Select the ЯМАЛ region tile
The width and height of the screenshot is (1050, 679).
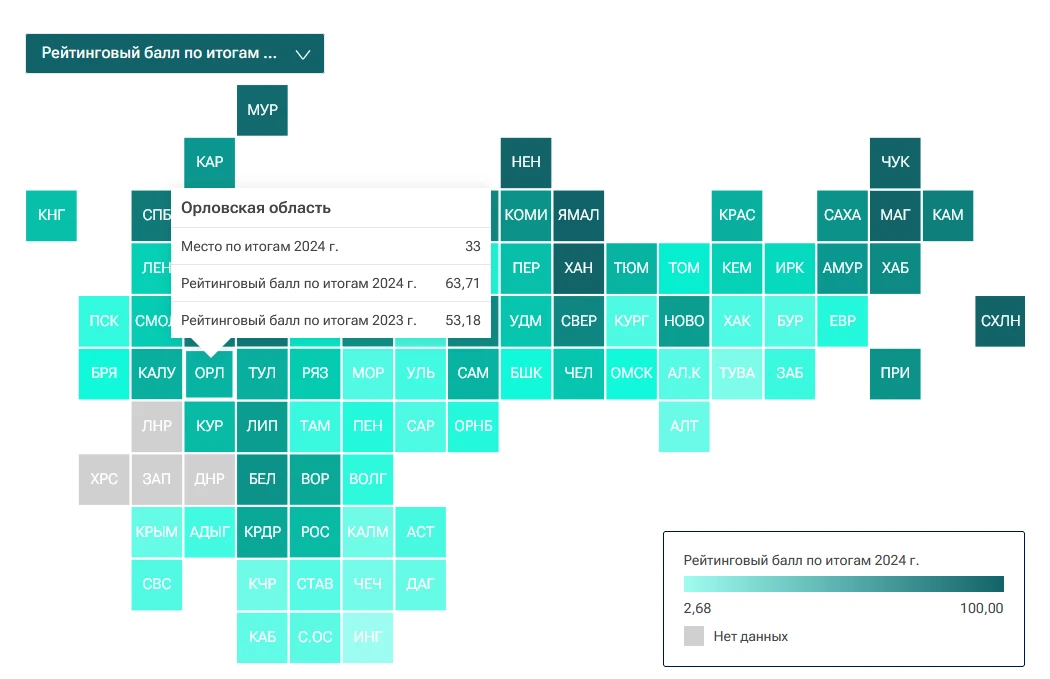578,215
